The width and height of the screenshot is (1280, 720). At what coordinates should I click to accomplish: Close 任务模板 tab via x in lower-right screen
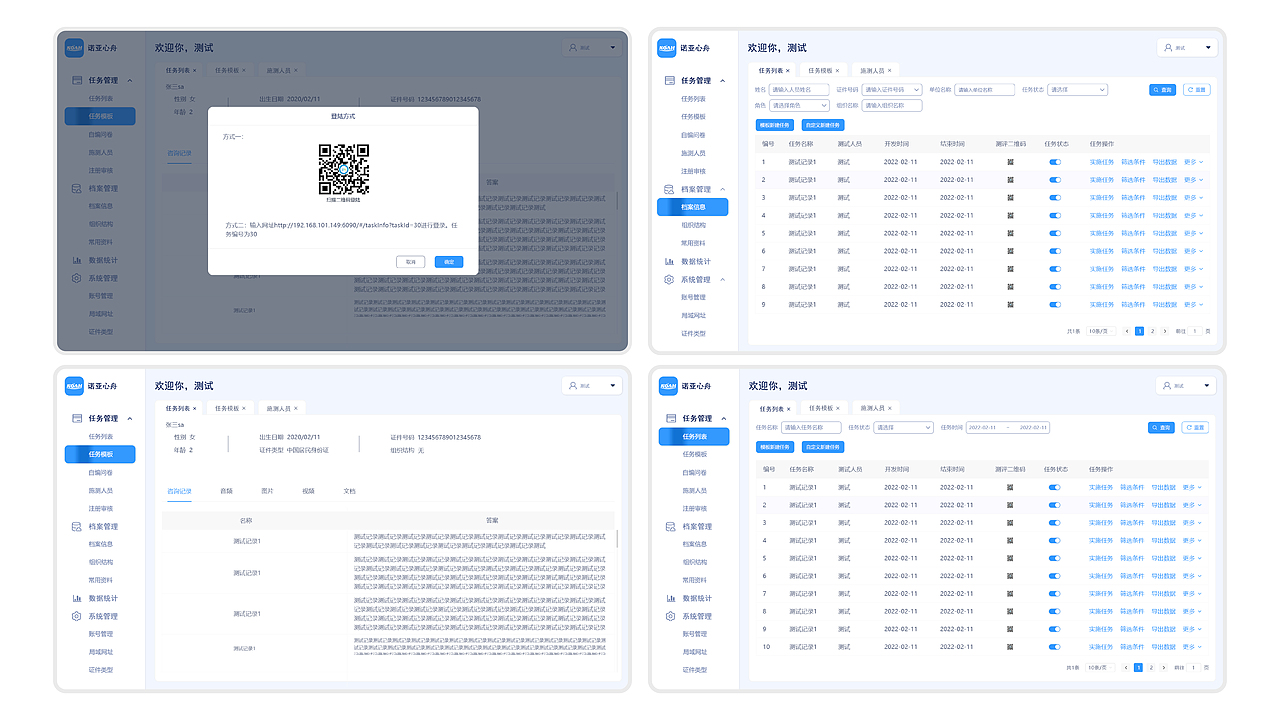(x=839, y=408)
